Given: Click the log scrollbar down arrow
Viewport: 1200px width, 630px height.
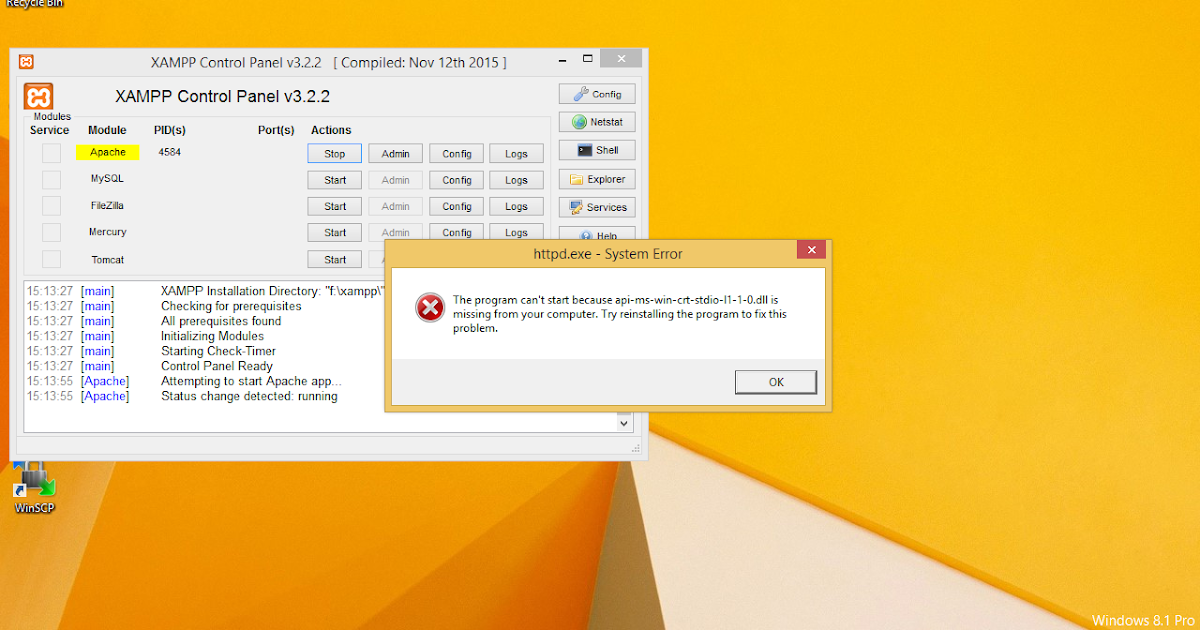Looking at the screenshot, I should [x=625, y=424].
